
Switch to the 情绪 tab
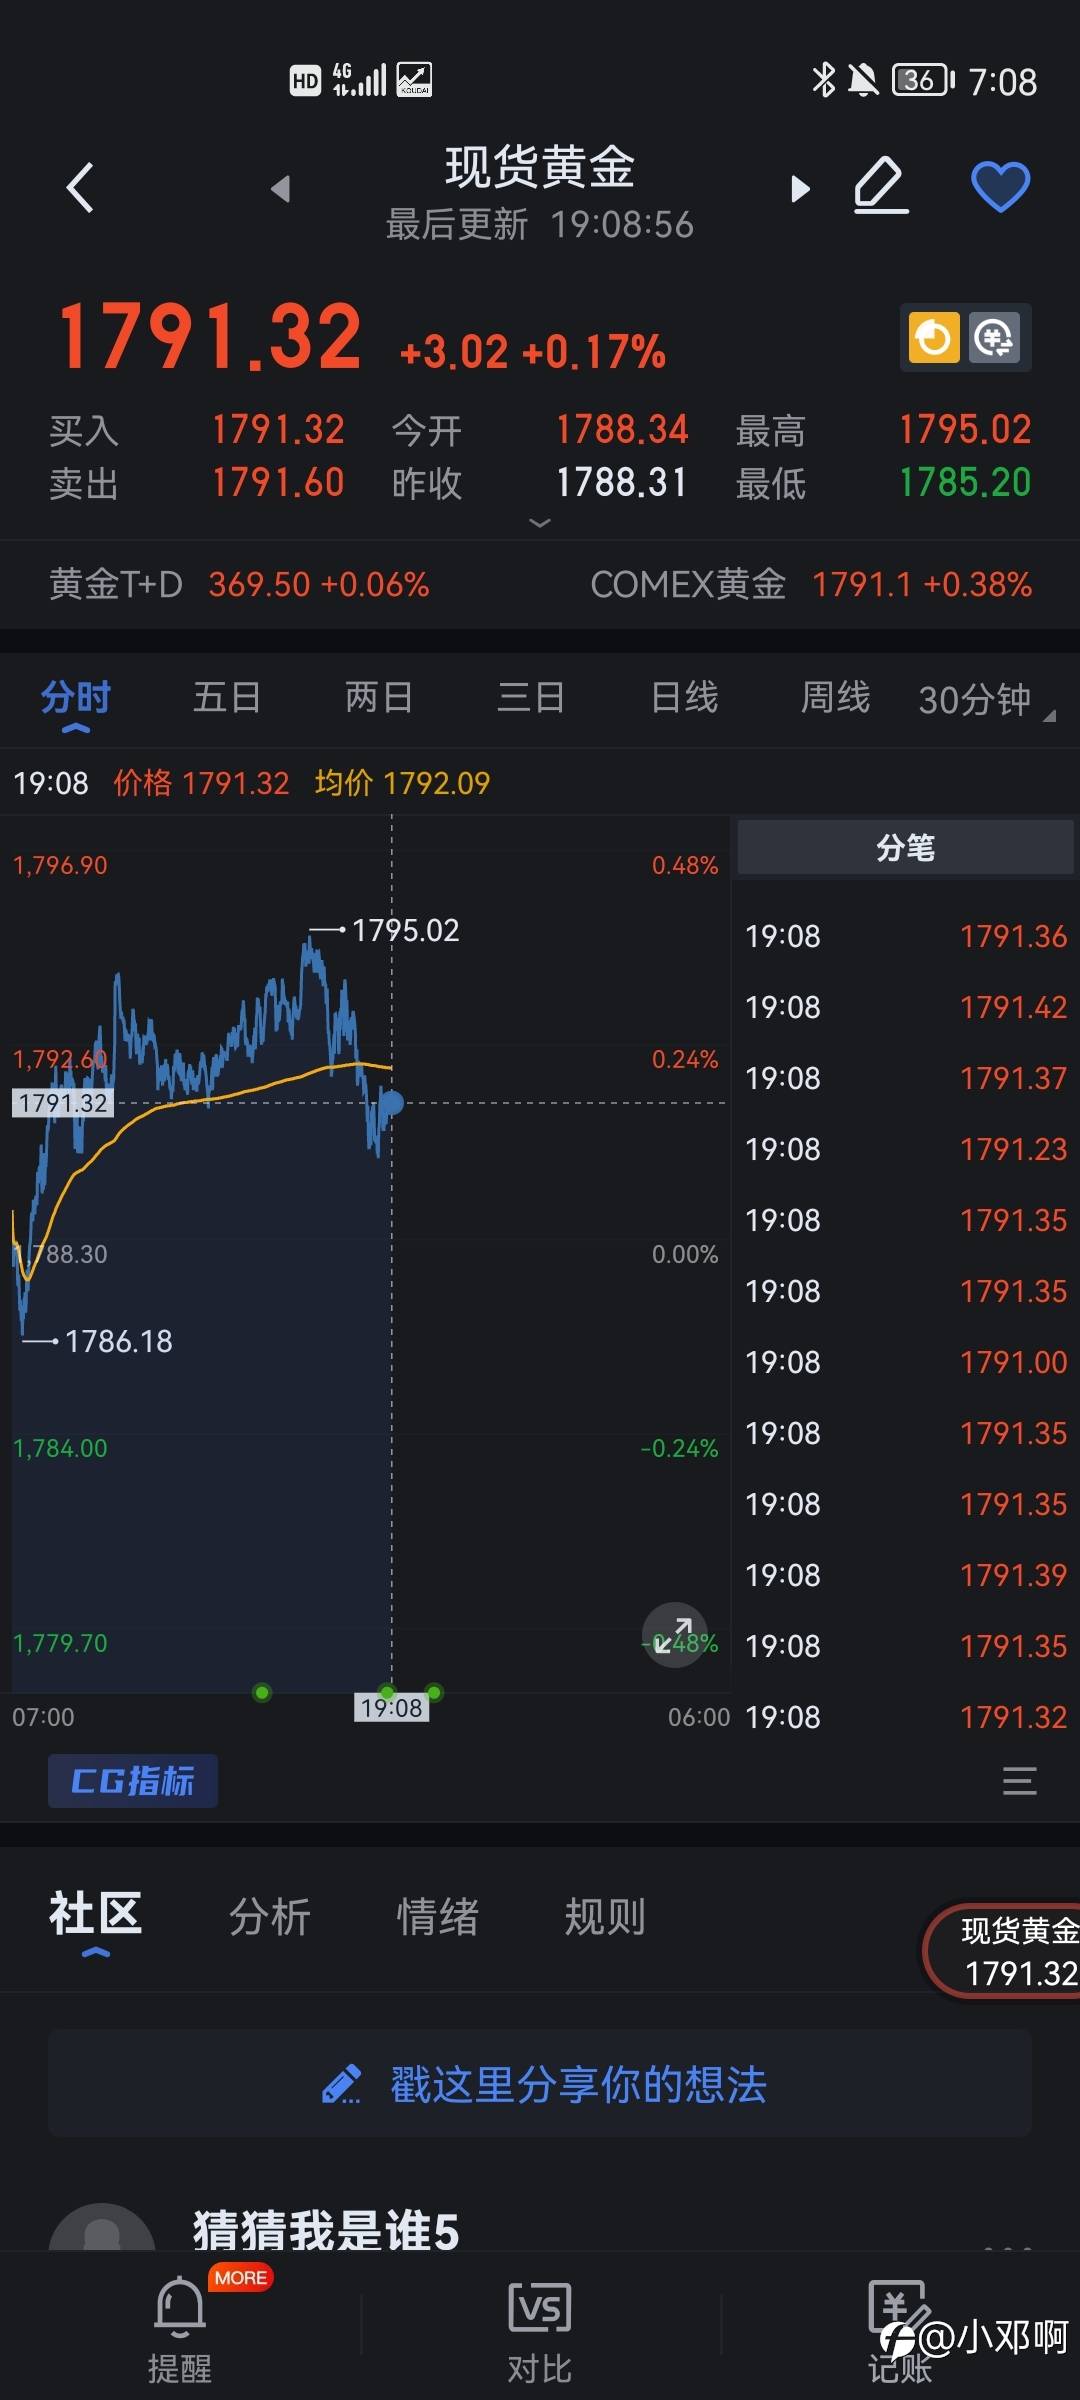point(438,1917)
